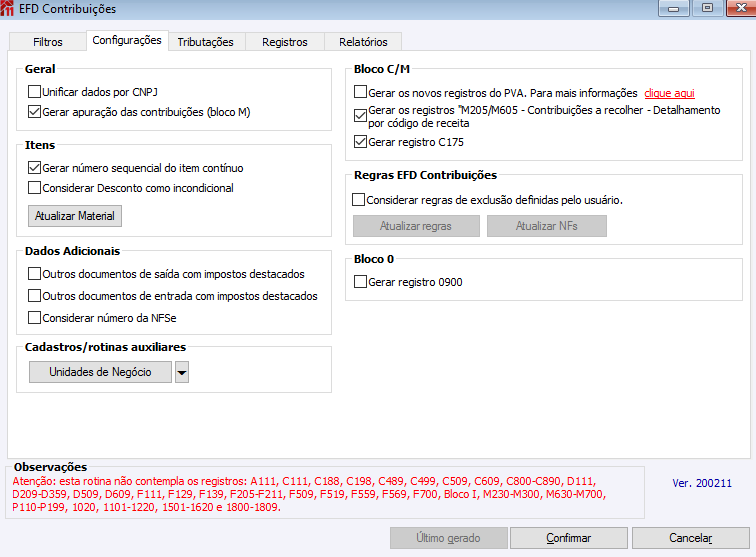Viewport: 756px width, 557px height.
Task: Minimize the EFD Contribuições window
Action: click(x=674, y=8)
